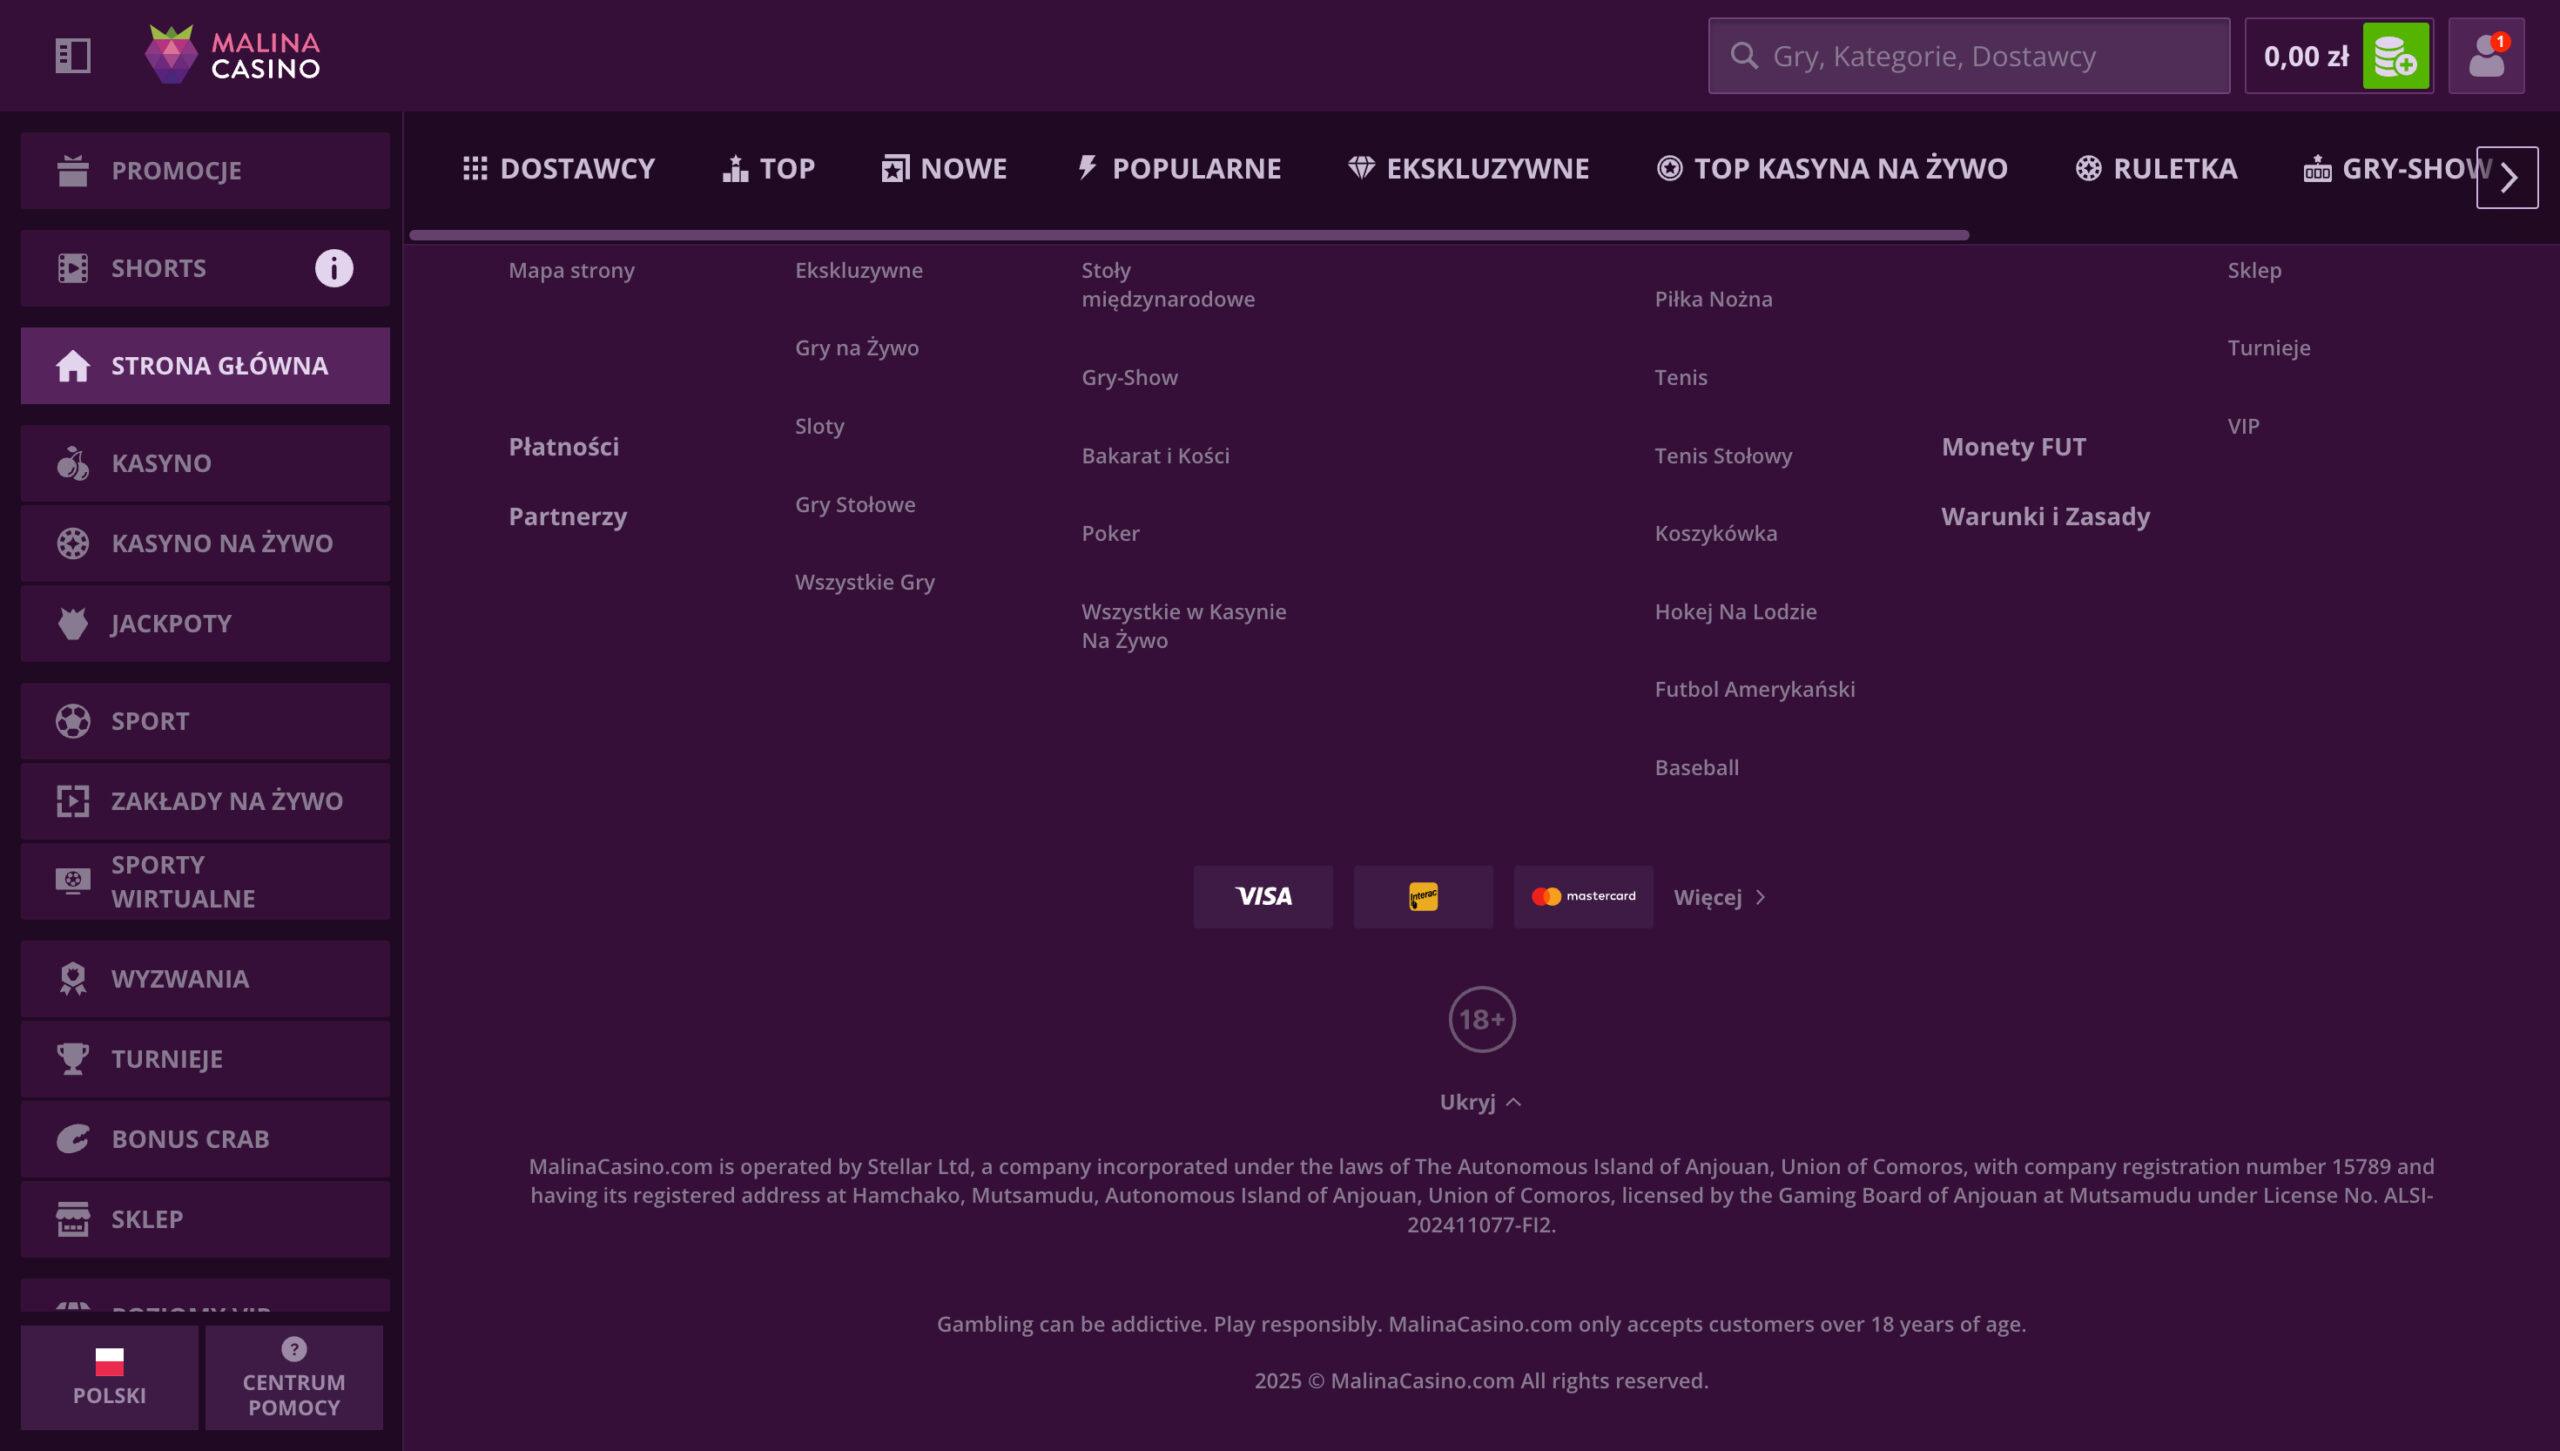Switch to the Ruletka tab

[2156, 169]
